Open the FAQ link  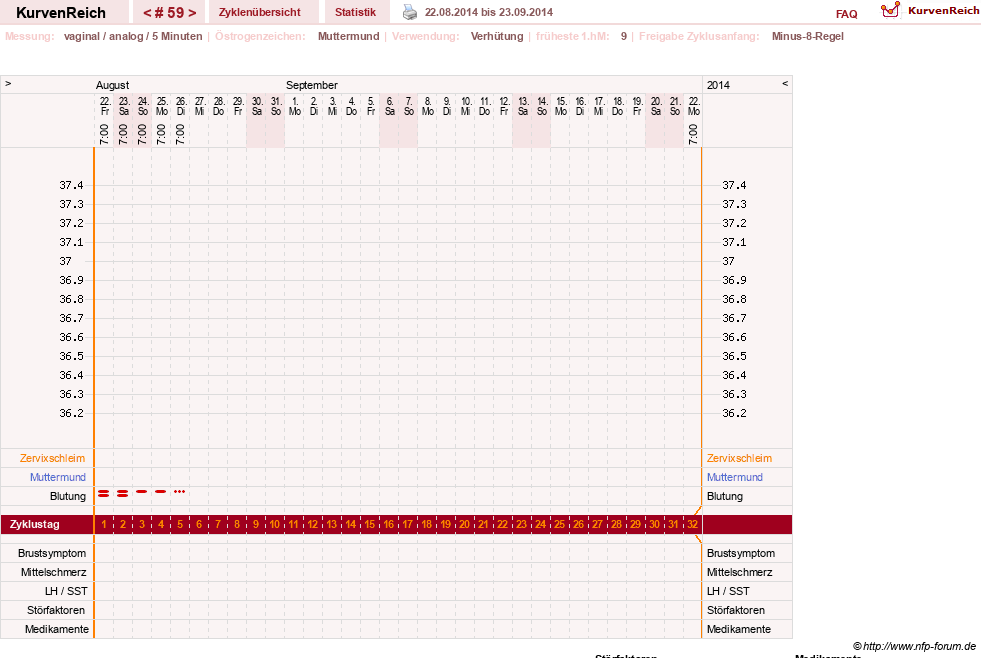pyautogui.click(x=846, y=14)
